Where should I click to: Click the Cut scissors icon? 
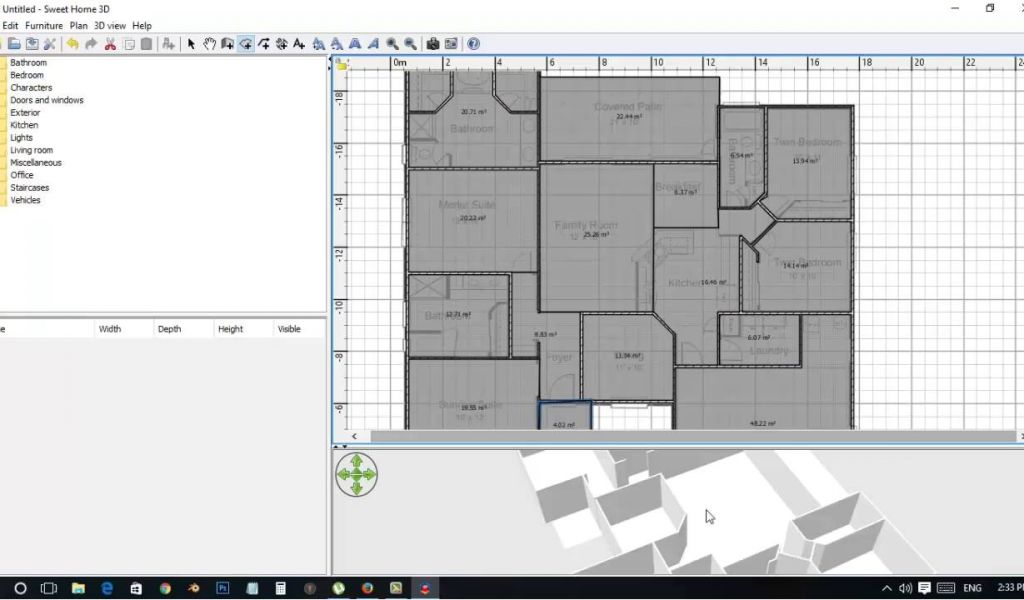pos(110,44)
